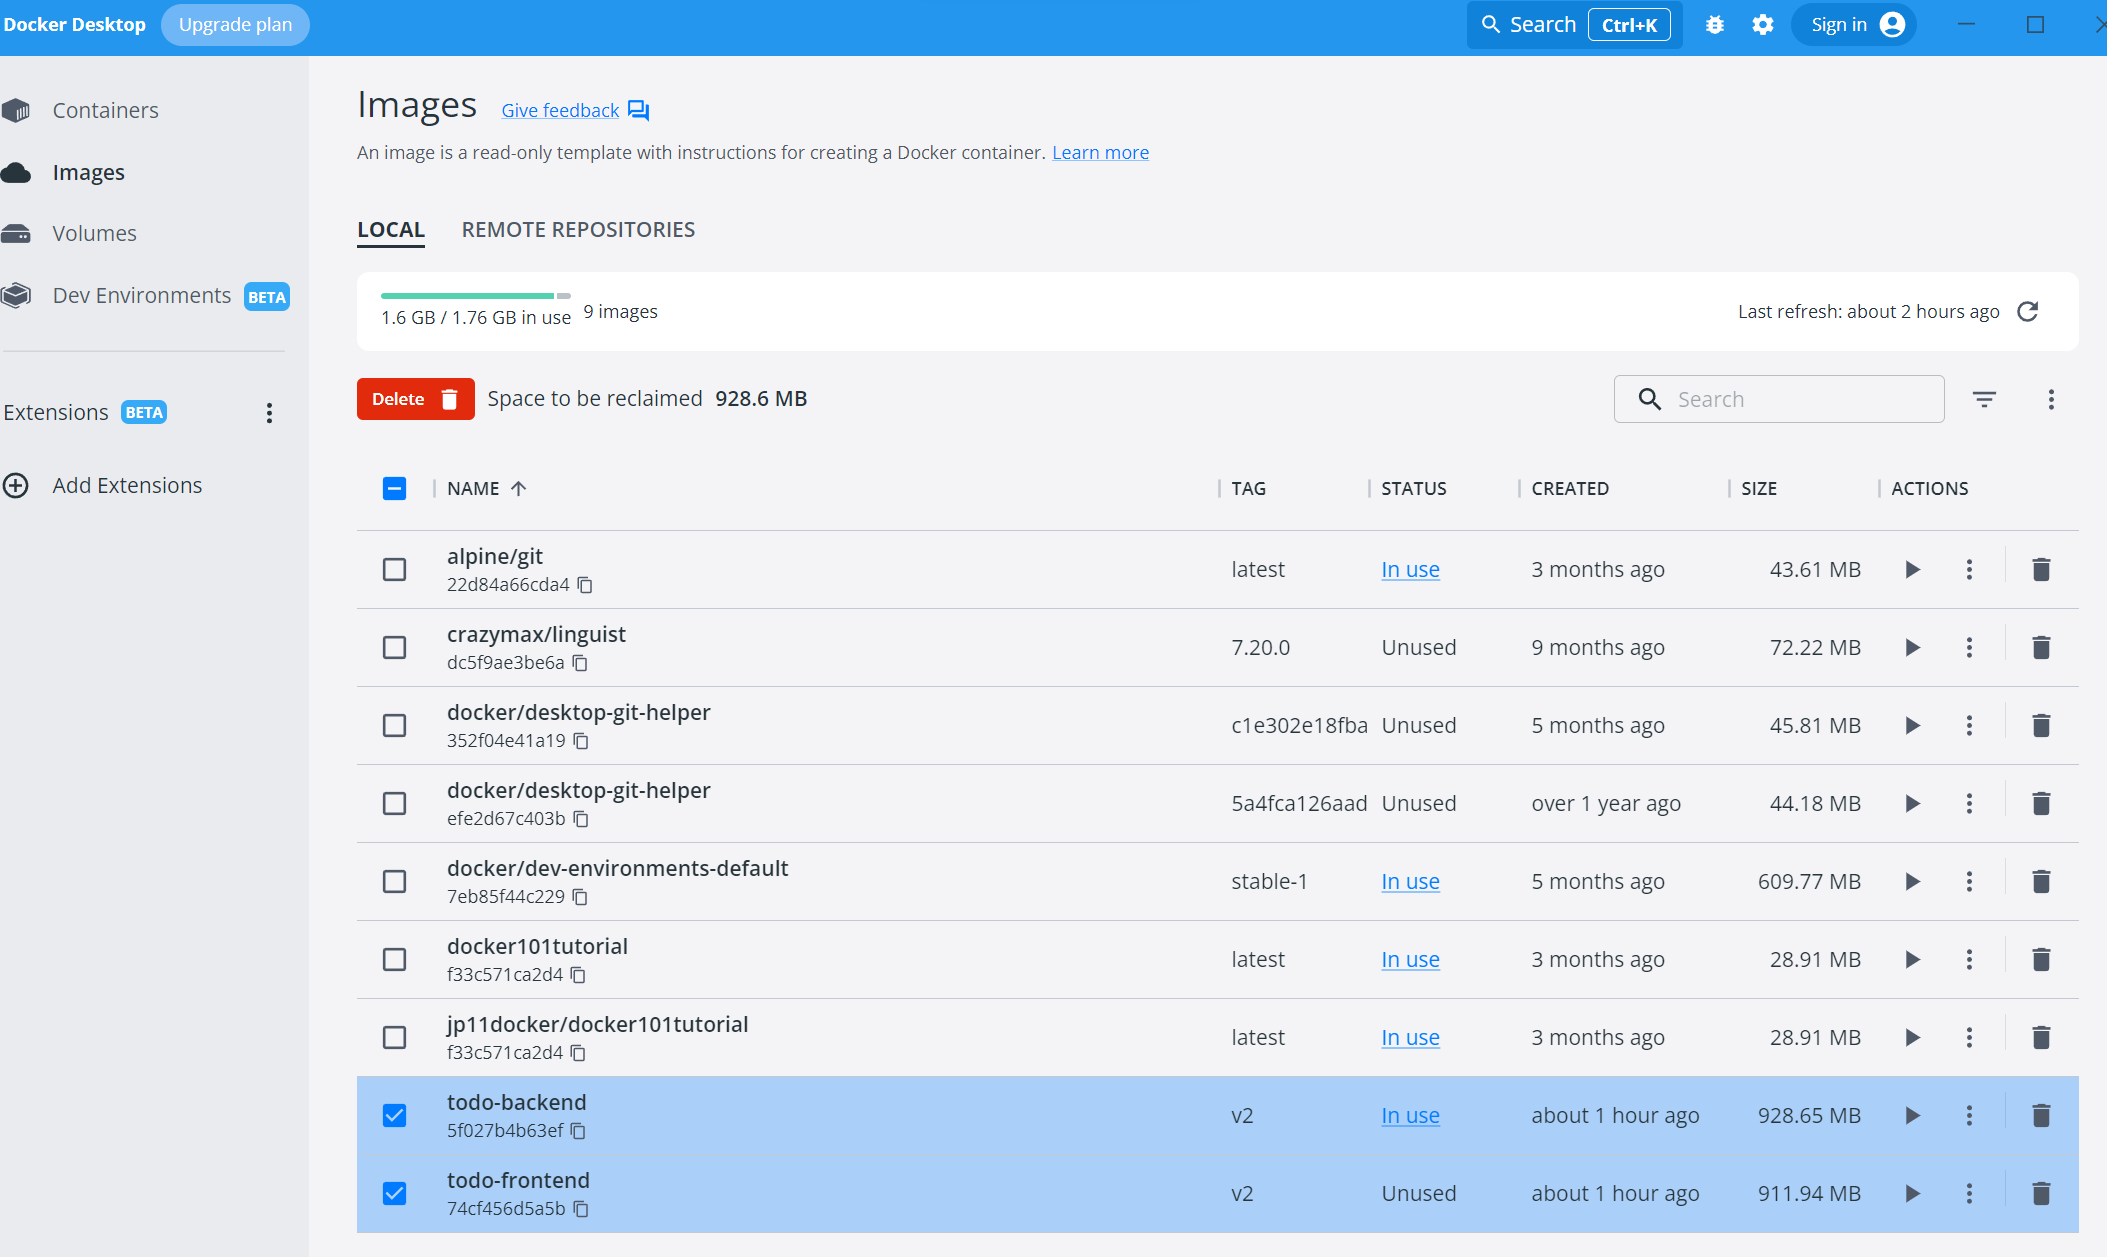Refresh the images list

(2029, 311)
